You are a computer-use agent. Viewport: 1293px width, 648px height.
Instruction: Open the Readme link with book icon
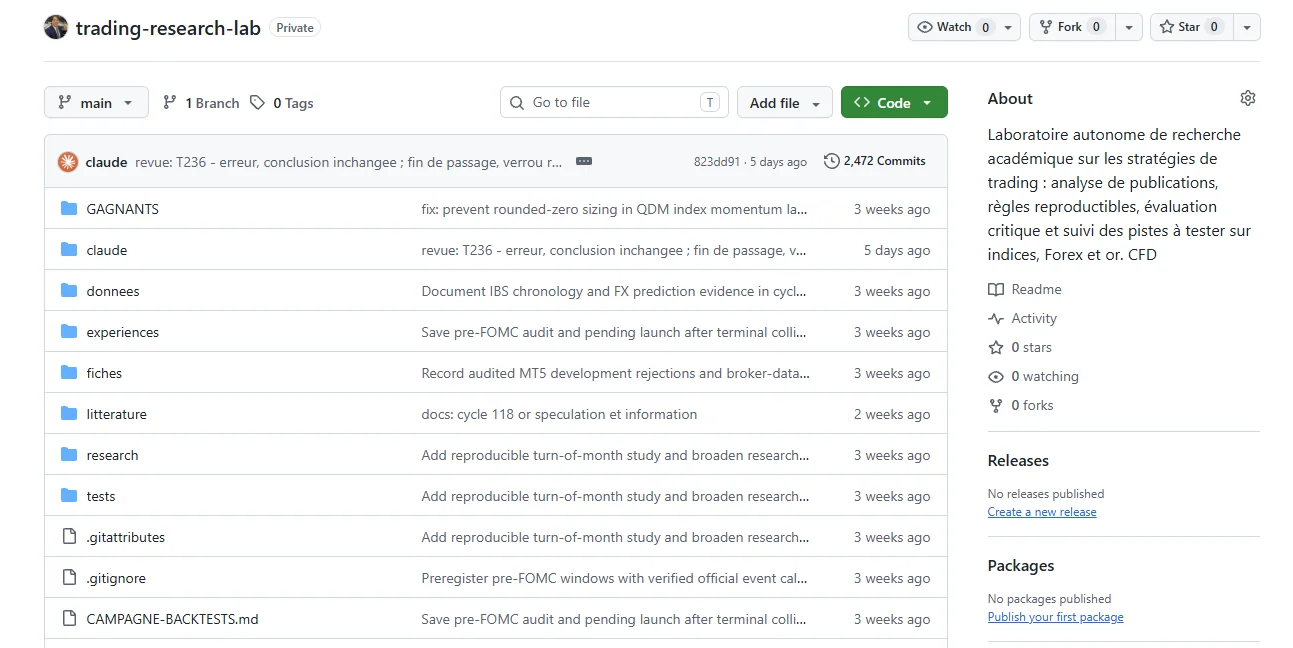[1025, 289]
